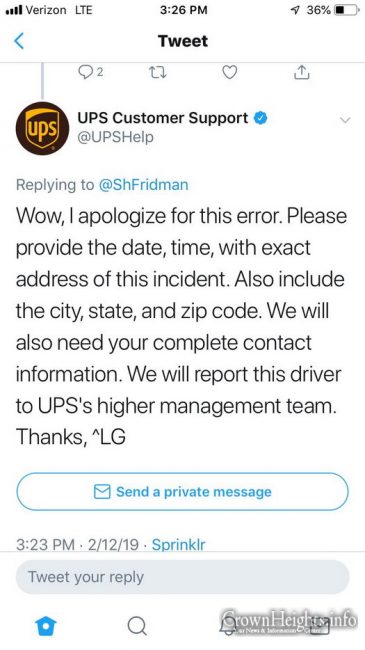
Task: Tap the envelope icon in message button
Action: coord(102,492)
